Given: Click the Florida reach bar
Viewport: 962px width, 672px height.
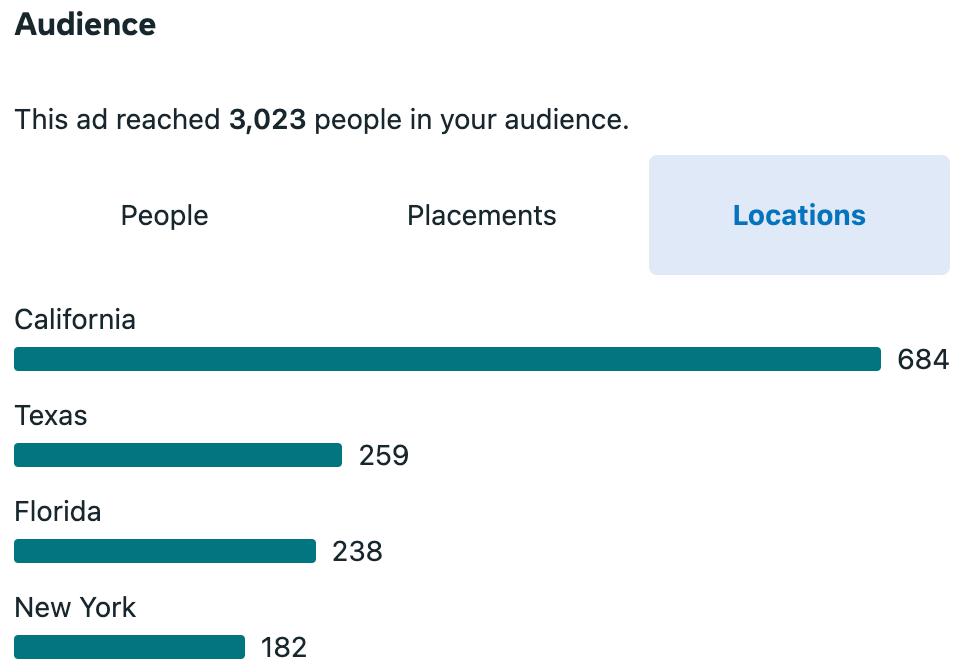Looking at the screenshot, I should pos(165,551).
